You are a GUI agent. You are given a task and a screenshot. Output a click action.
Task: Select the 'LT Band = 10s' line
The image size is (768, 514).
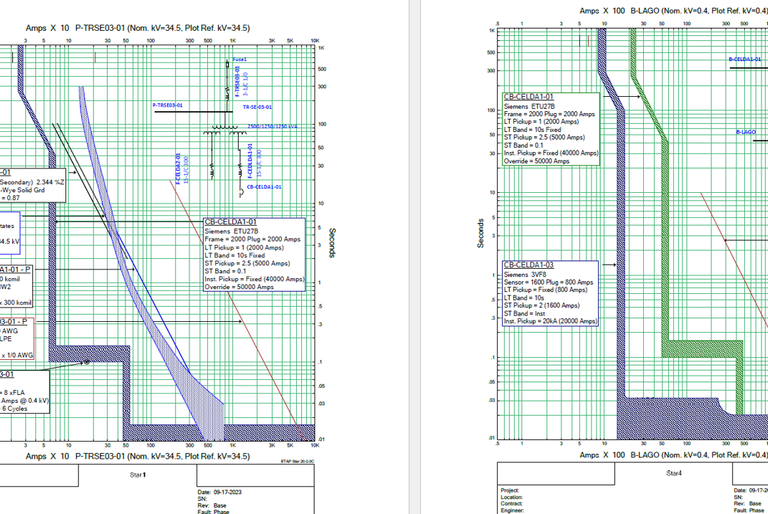(524, 297)
